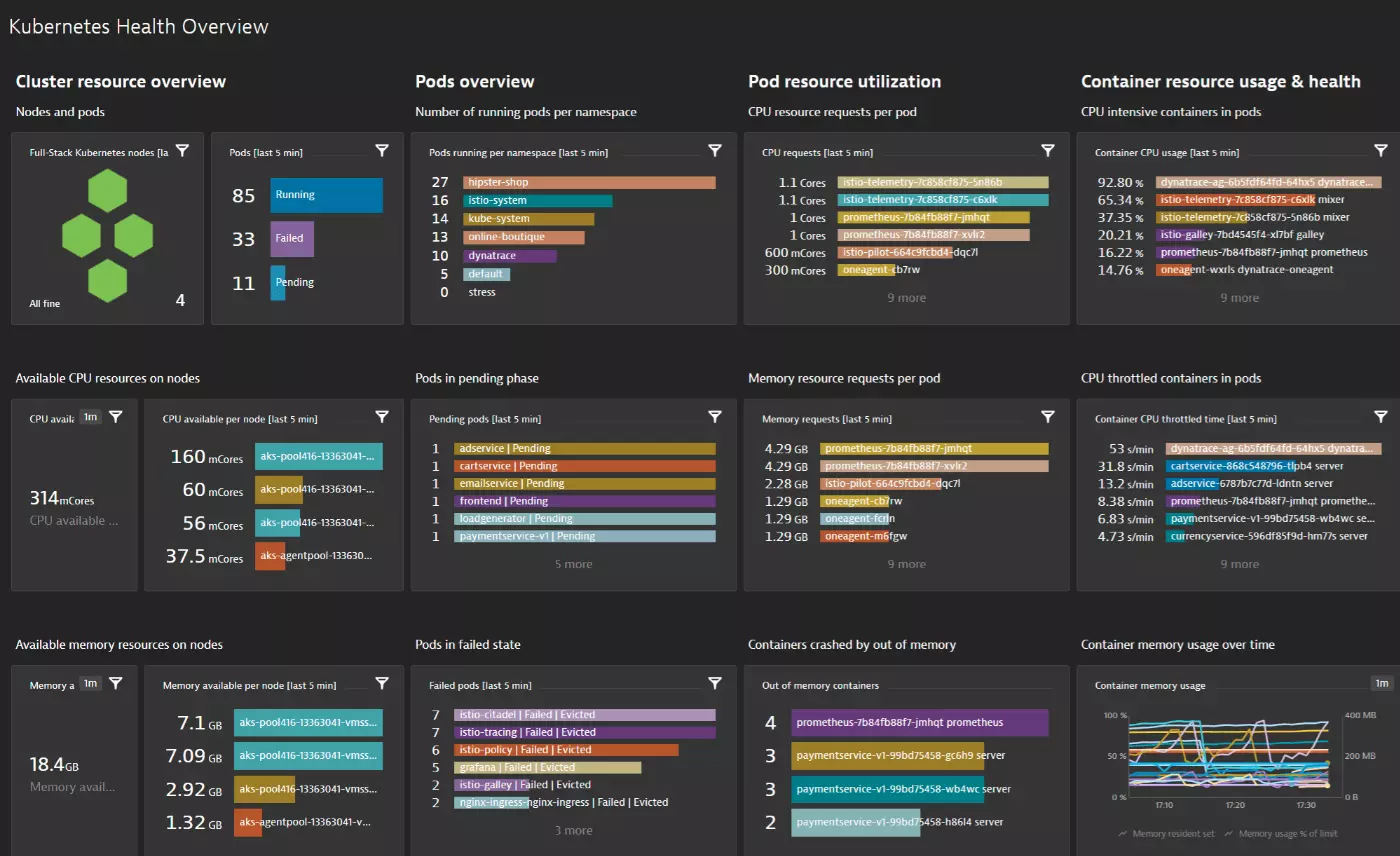The width and height of the screenshot is (1400, 856).
Task: Open filter on Pods last 5 min tile
Action: point(382,151)
